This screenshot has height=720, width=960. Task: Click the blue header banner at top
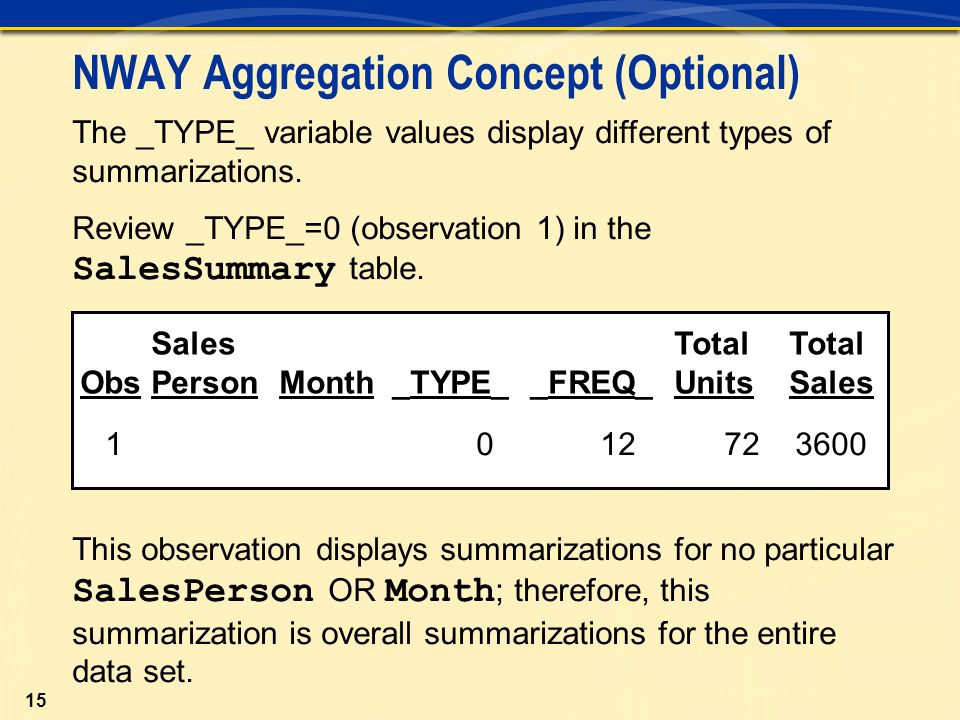click(480, 13)
